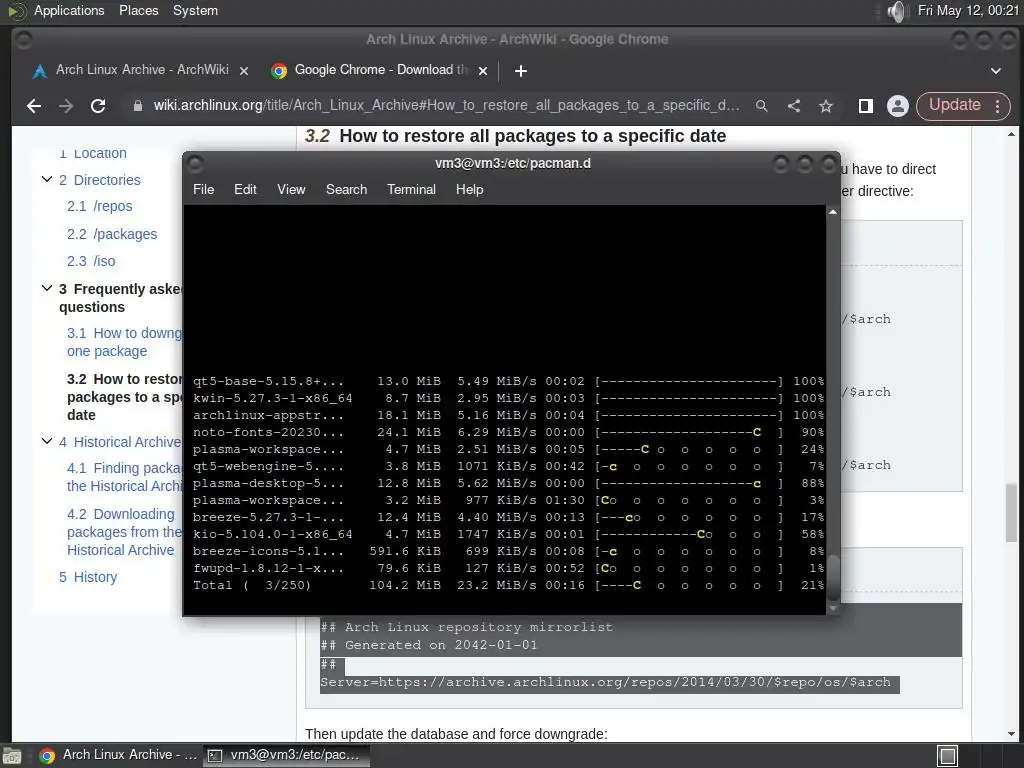Go to 1 Location link
Screen dimensions: 1024x768
(93, 153)
